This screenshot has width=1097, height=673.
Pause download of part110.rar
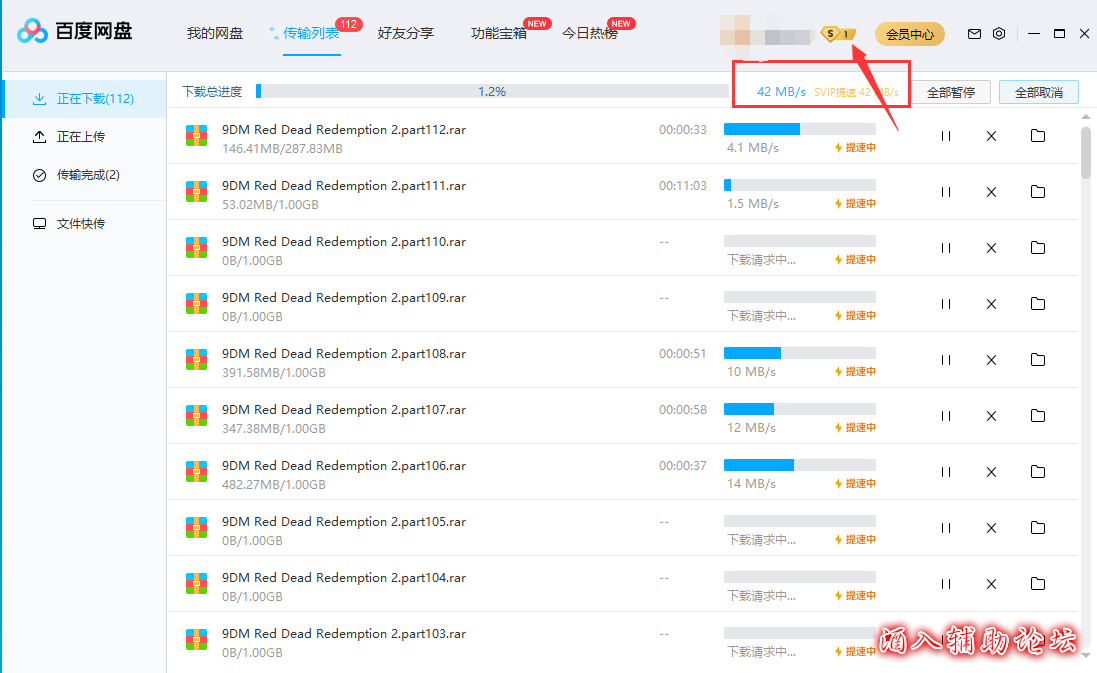point(945,248)
